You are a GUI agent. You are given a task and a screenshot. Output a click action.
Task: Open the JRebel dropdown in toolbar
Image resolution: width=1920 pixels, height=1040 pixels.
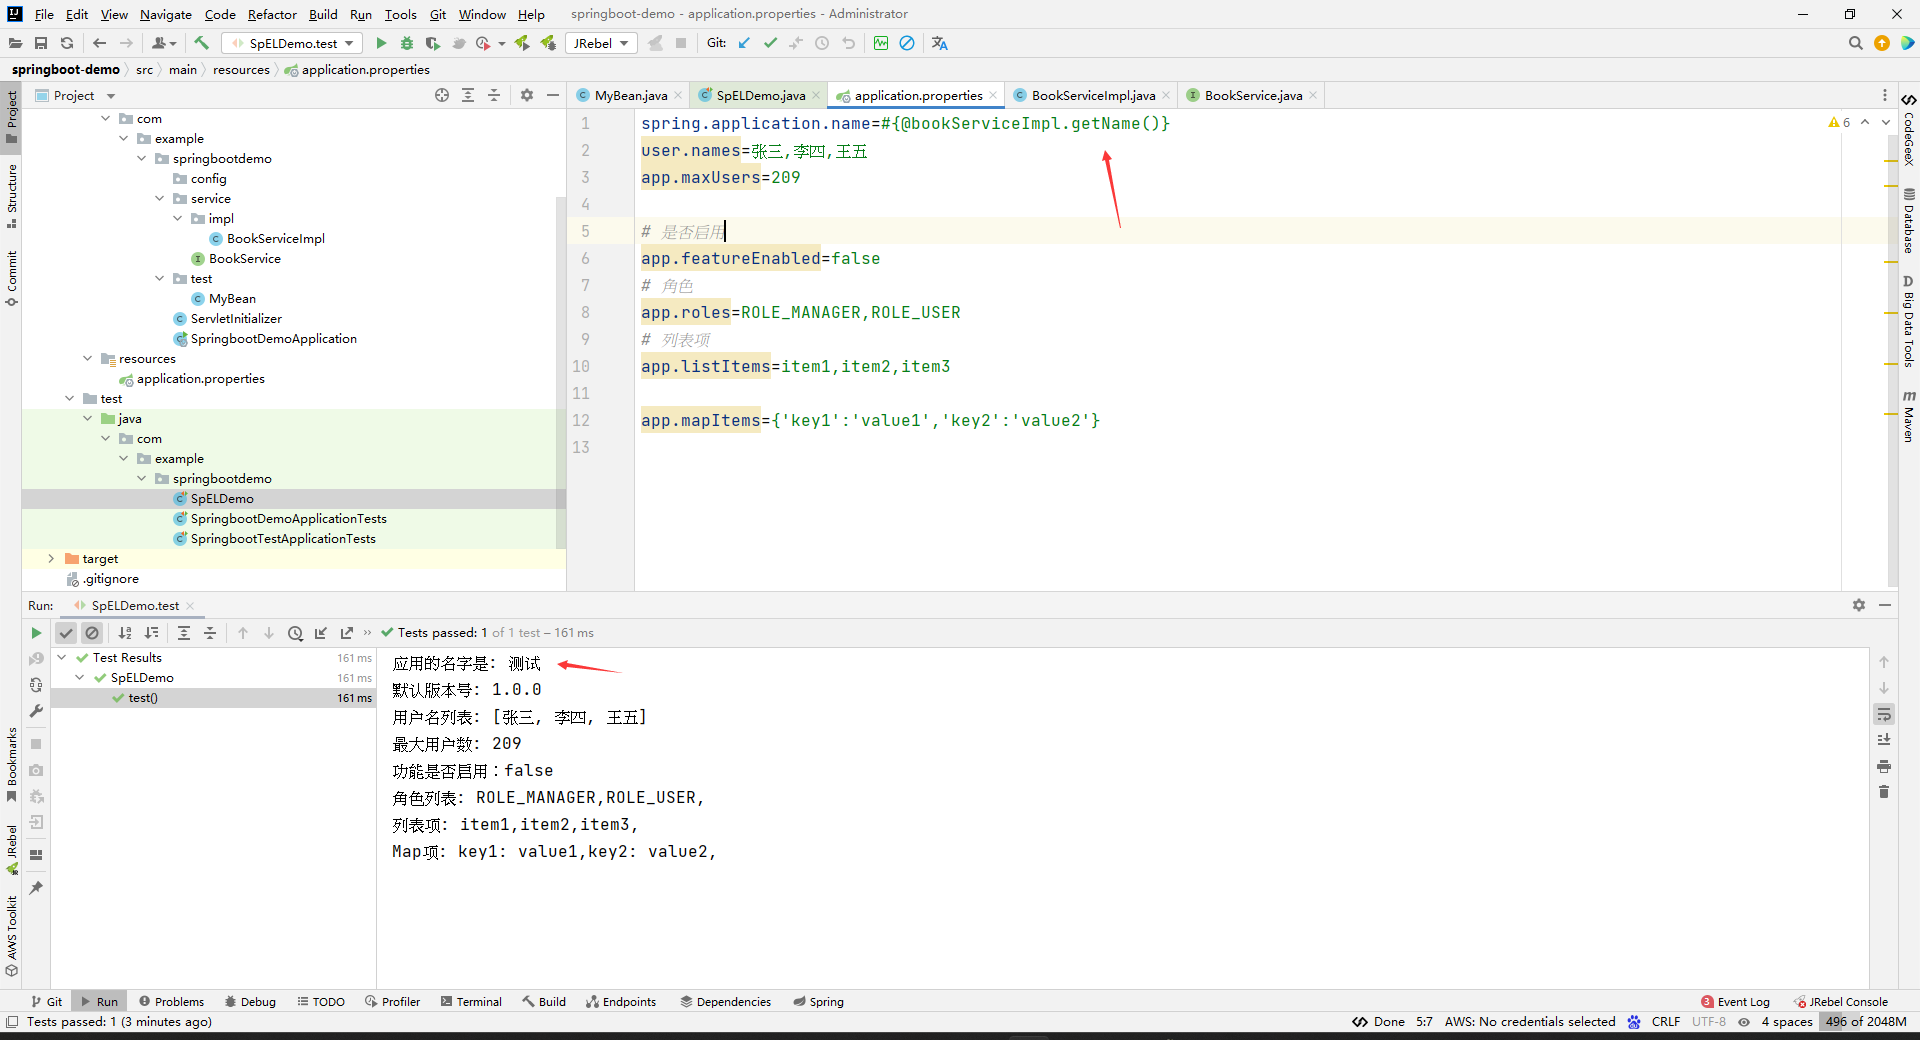point(601,43)
